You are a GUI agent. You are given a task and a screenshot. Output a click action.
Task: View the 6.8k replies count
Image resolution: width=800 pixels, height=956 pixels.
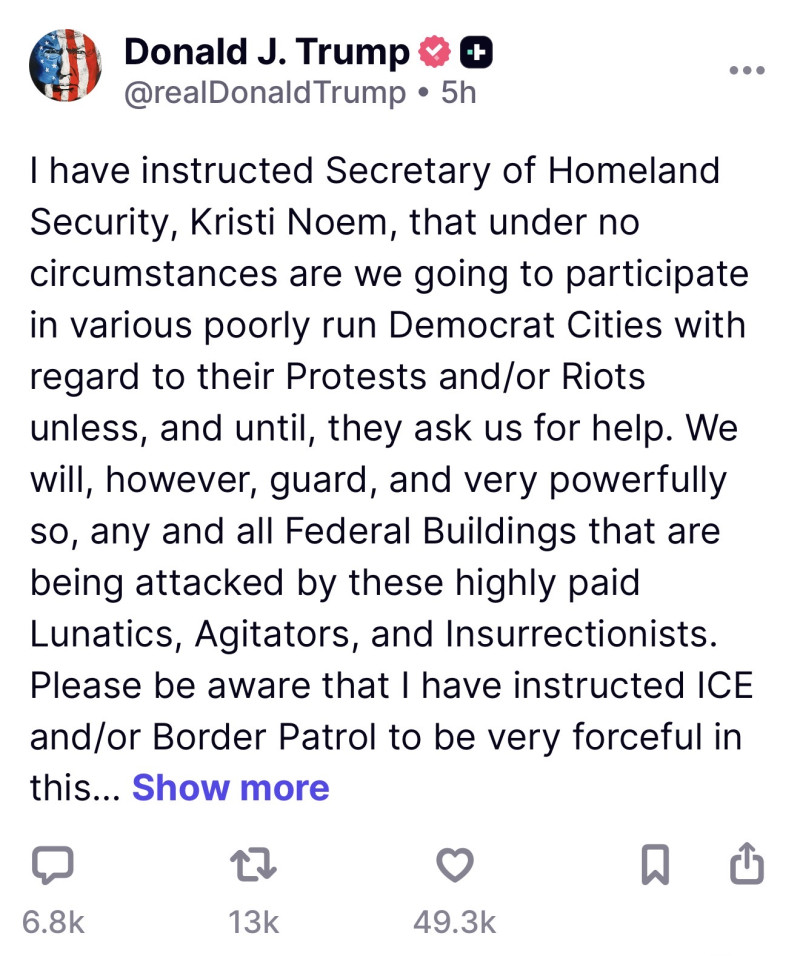click(53, 922)
